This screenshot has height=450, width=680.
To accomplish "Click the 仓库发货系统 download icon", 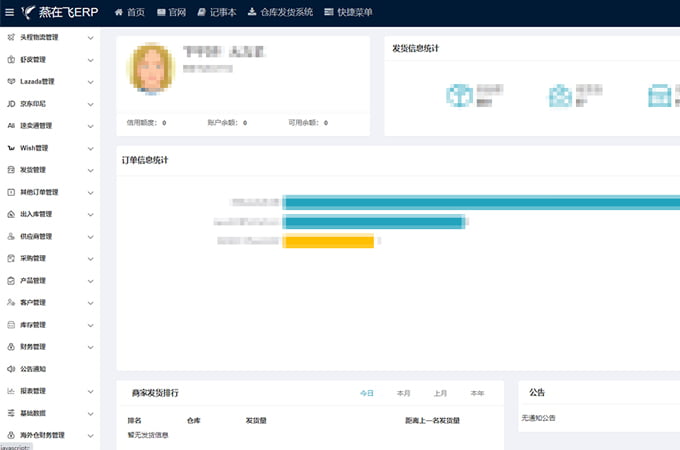I will click(251, 12).
